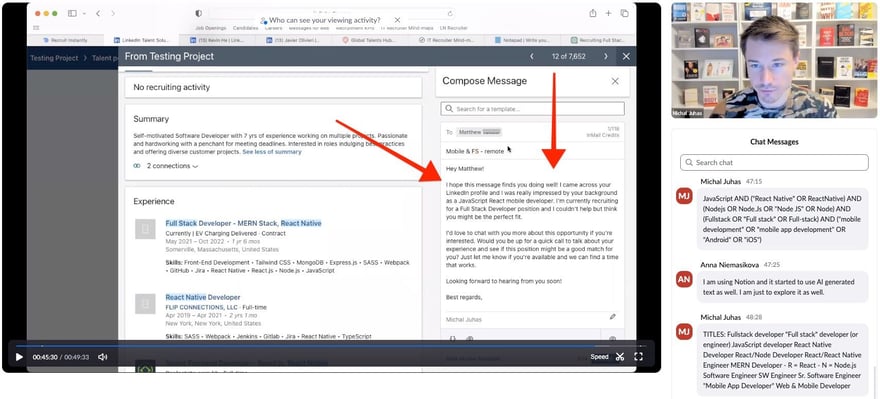Click the scissors clip icon
Screen dimensions: 880x399
tap(620, 357)
